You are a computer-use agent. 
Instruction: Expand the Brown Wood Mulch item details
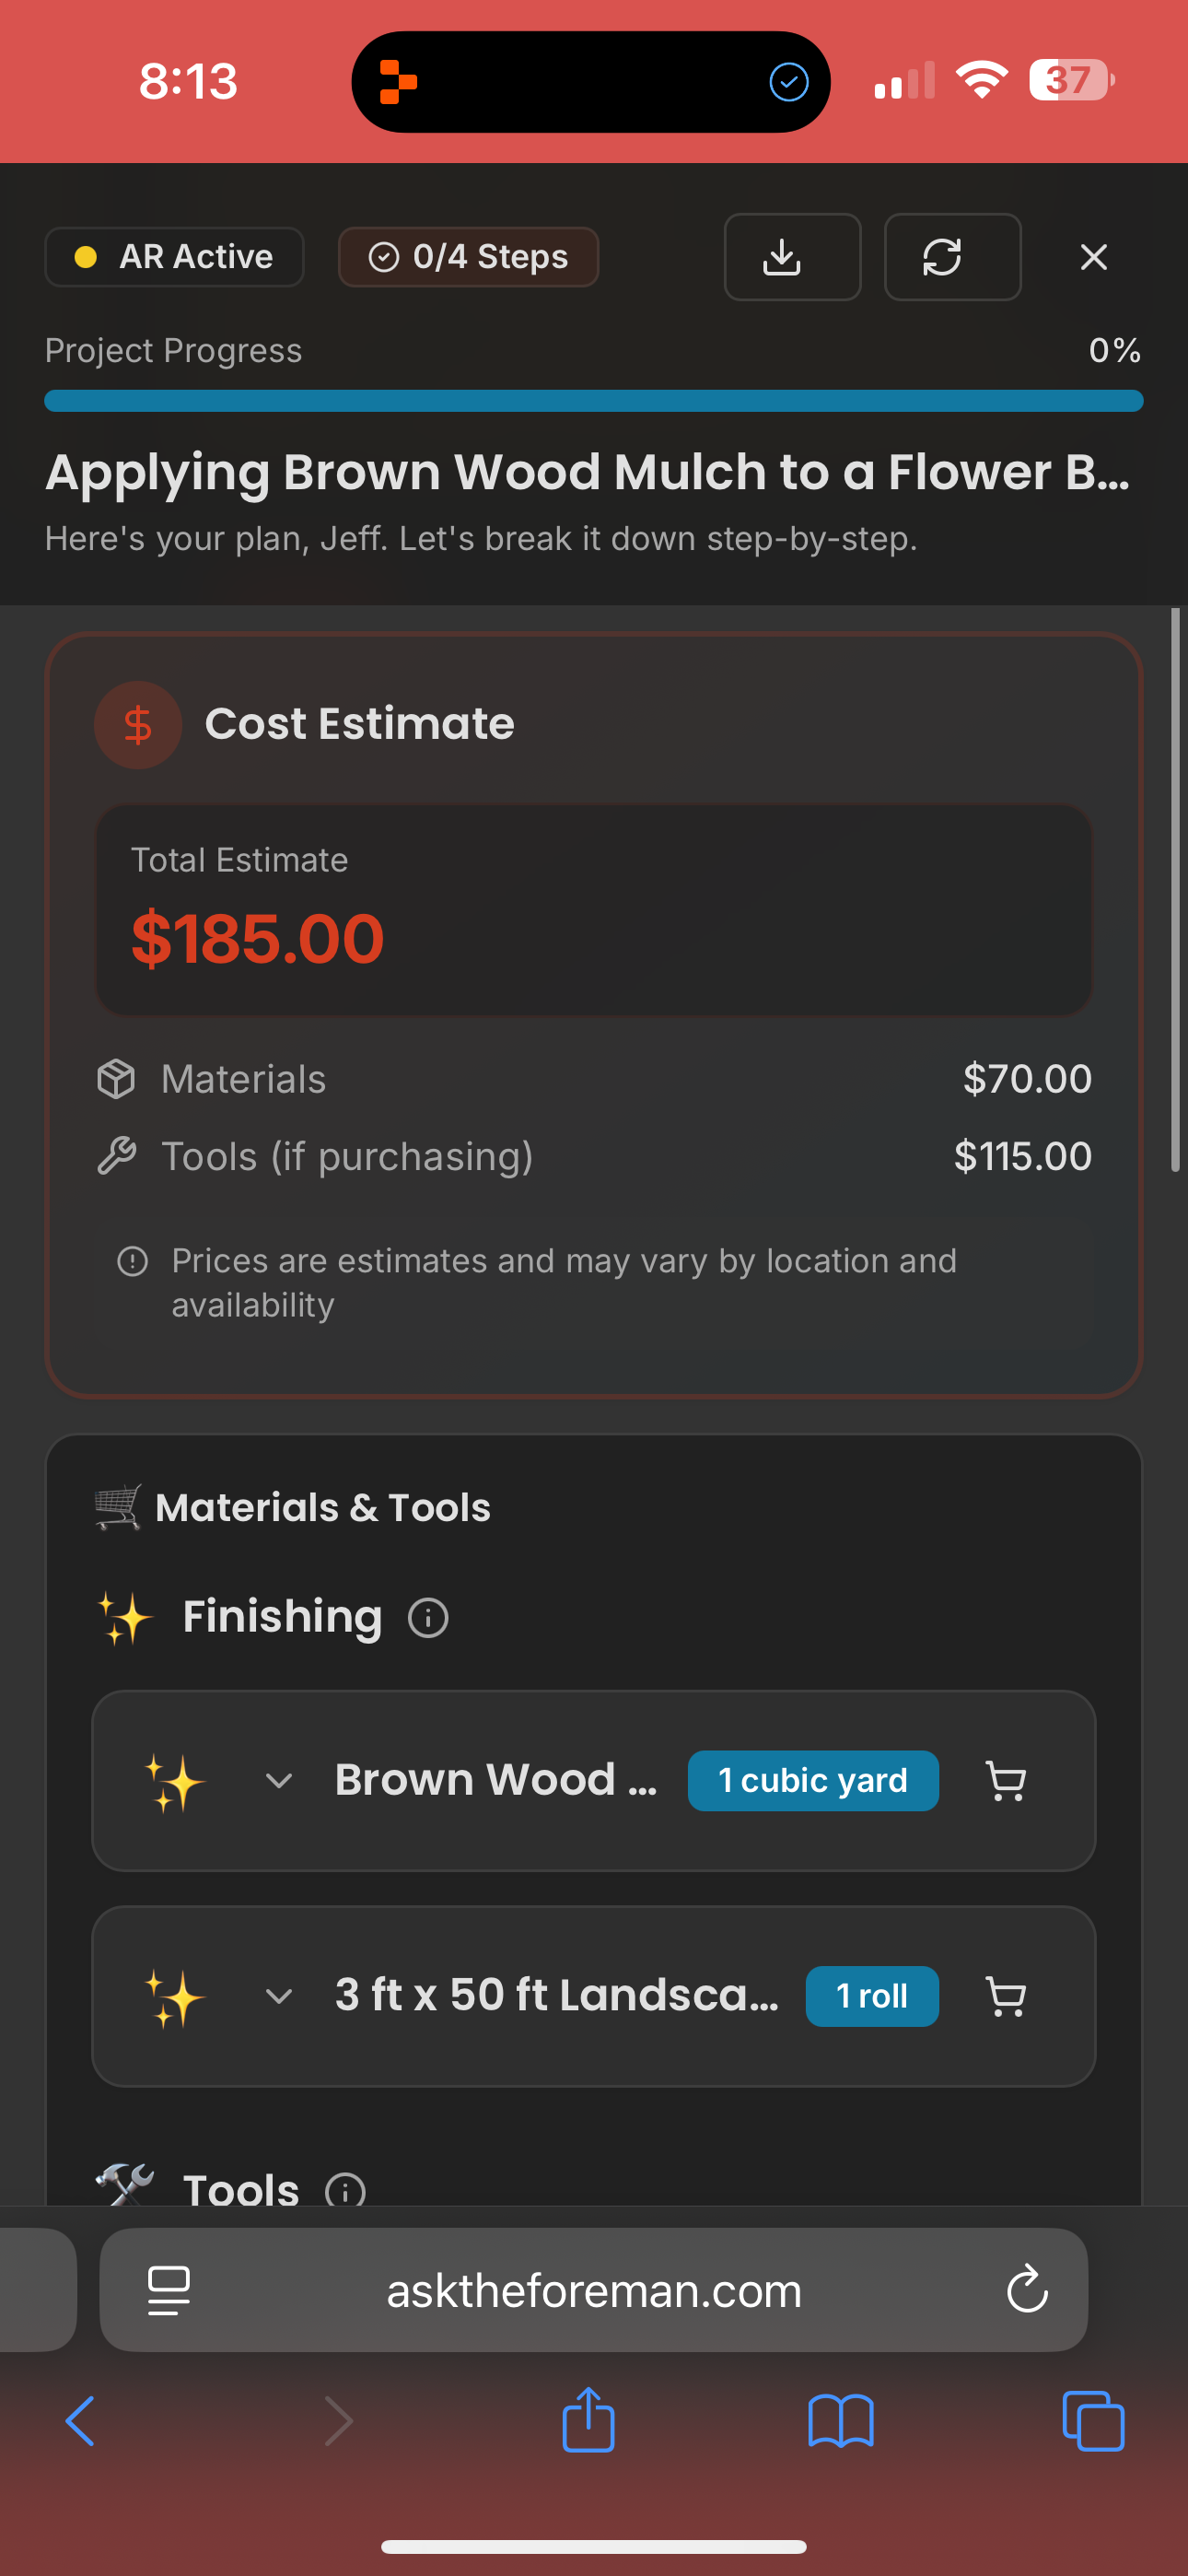point(280,1780)
